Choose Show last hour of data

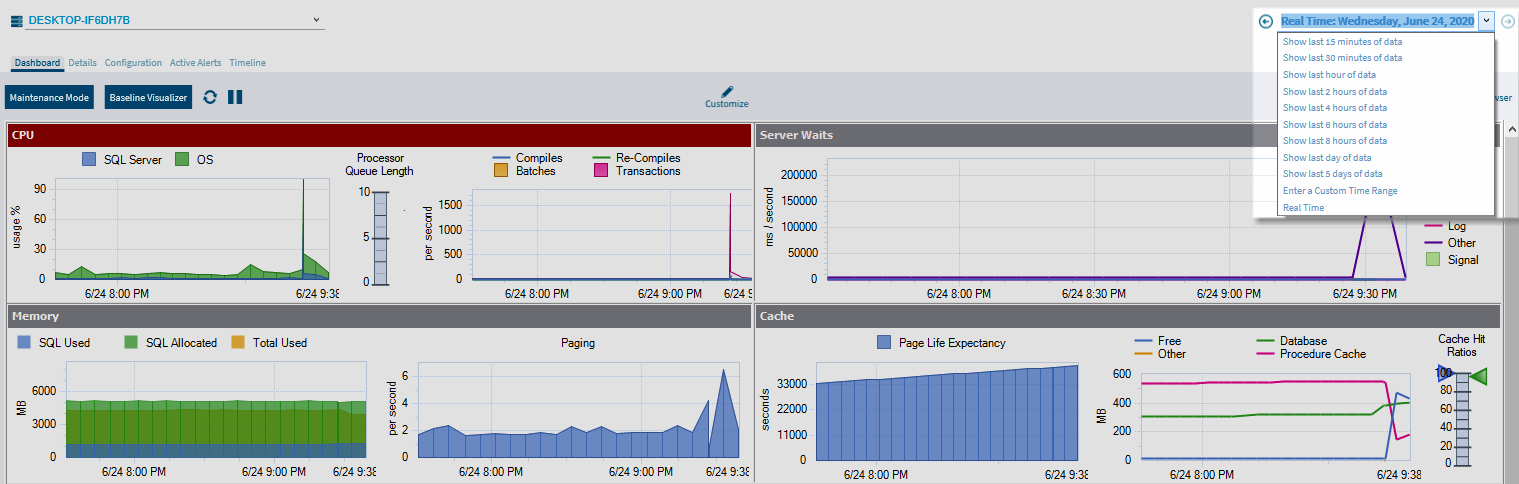tap(1329, 75)
